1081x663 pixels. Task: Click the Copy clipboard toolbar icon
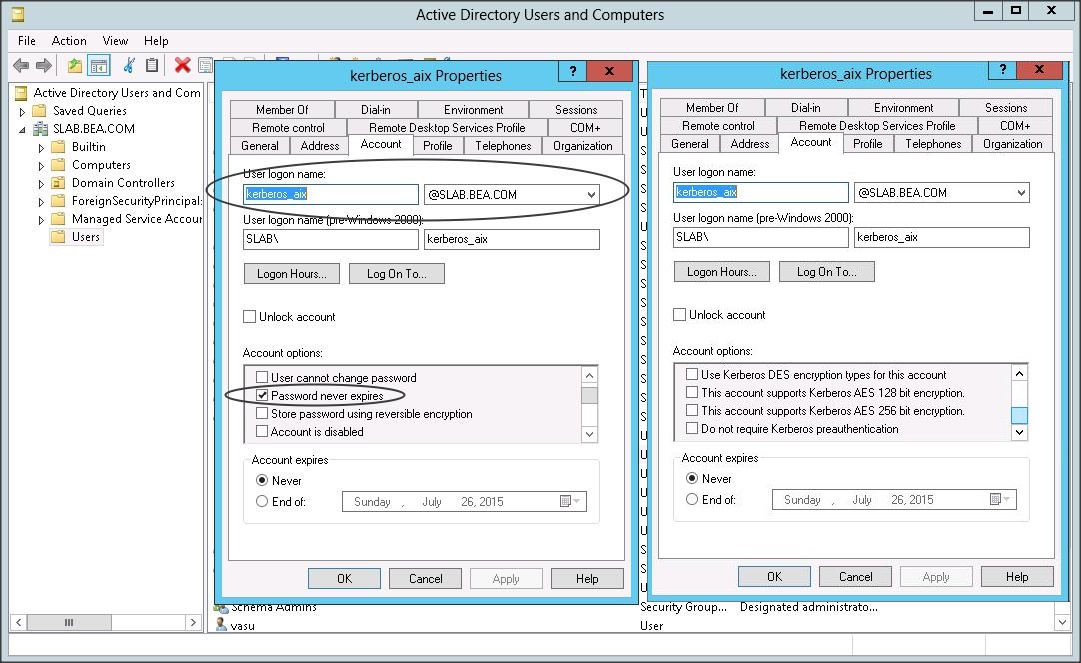pyautogui.click(x=152, y=65)
